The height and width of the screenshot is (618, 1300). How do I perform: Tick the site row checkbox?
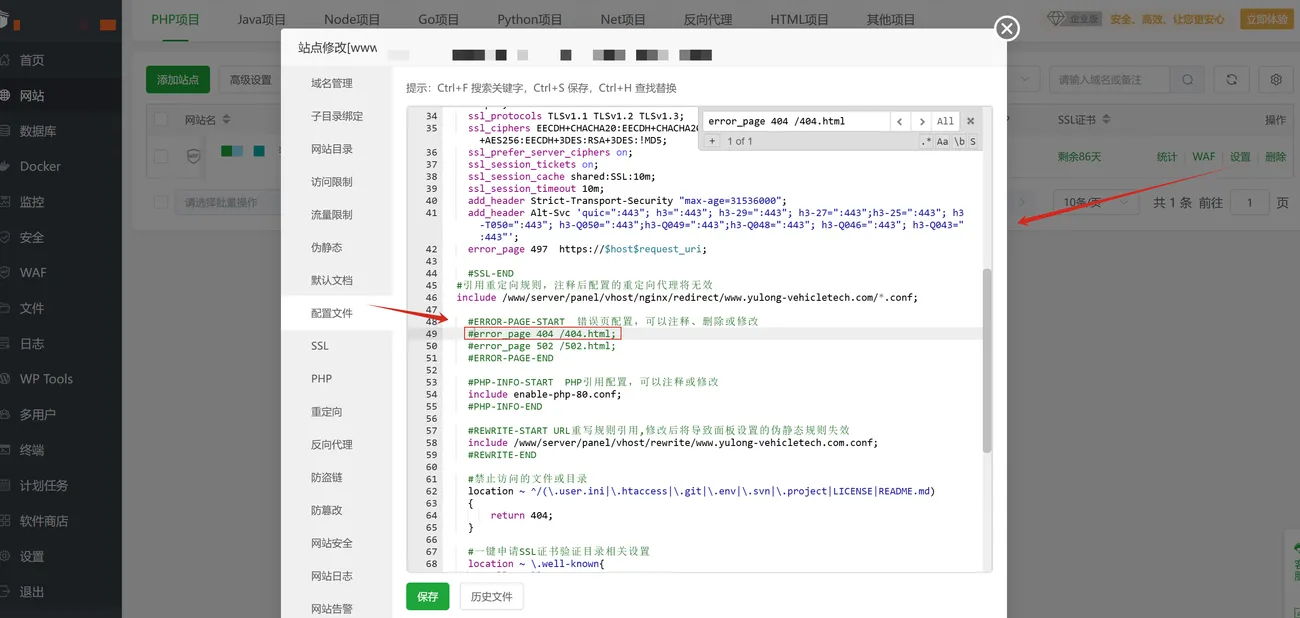click(x=161, y=156)
